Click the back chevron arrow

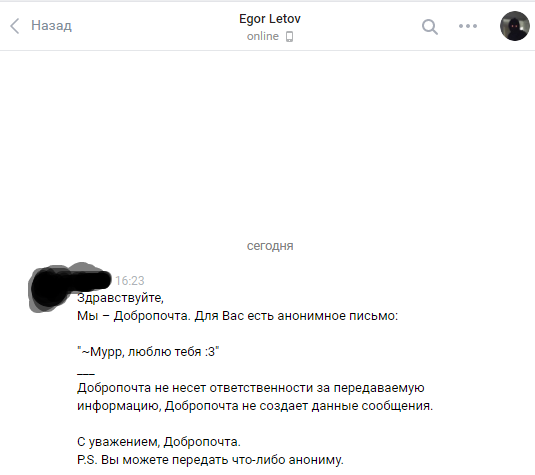(14, 26)
